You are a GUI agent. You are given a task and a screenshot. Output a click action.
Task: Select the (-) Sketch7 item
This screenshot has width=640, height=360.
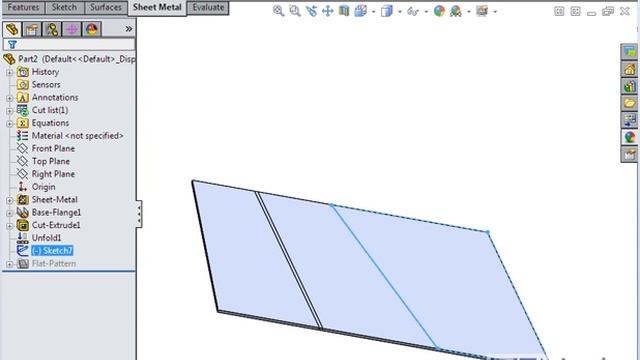pyautogui.click(x=52, y=251)
